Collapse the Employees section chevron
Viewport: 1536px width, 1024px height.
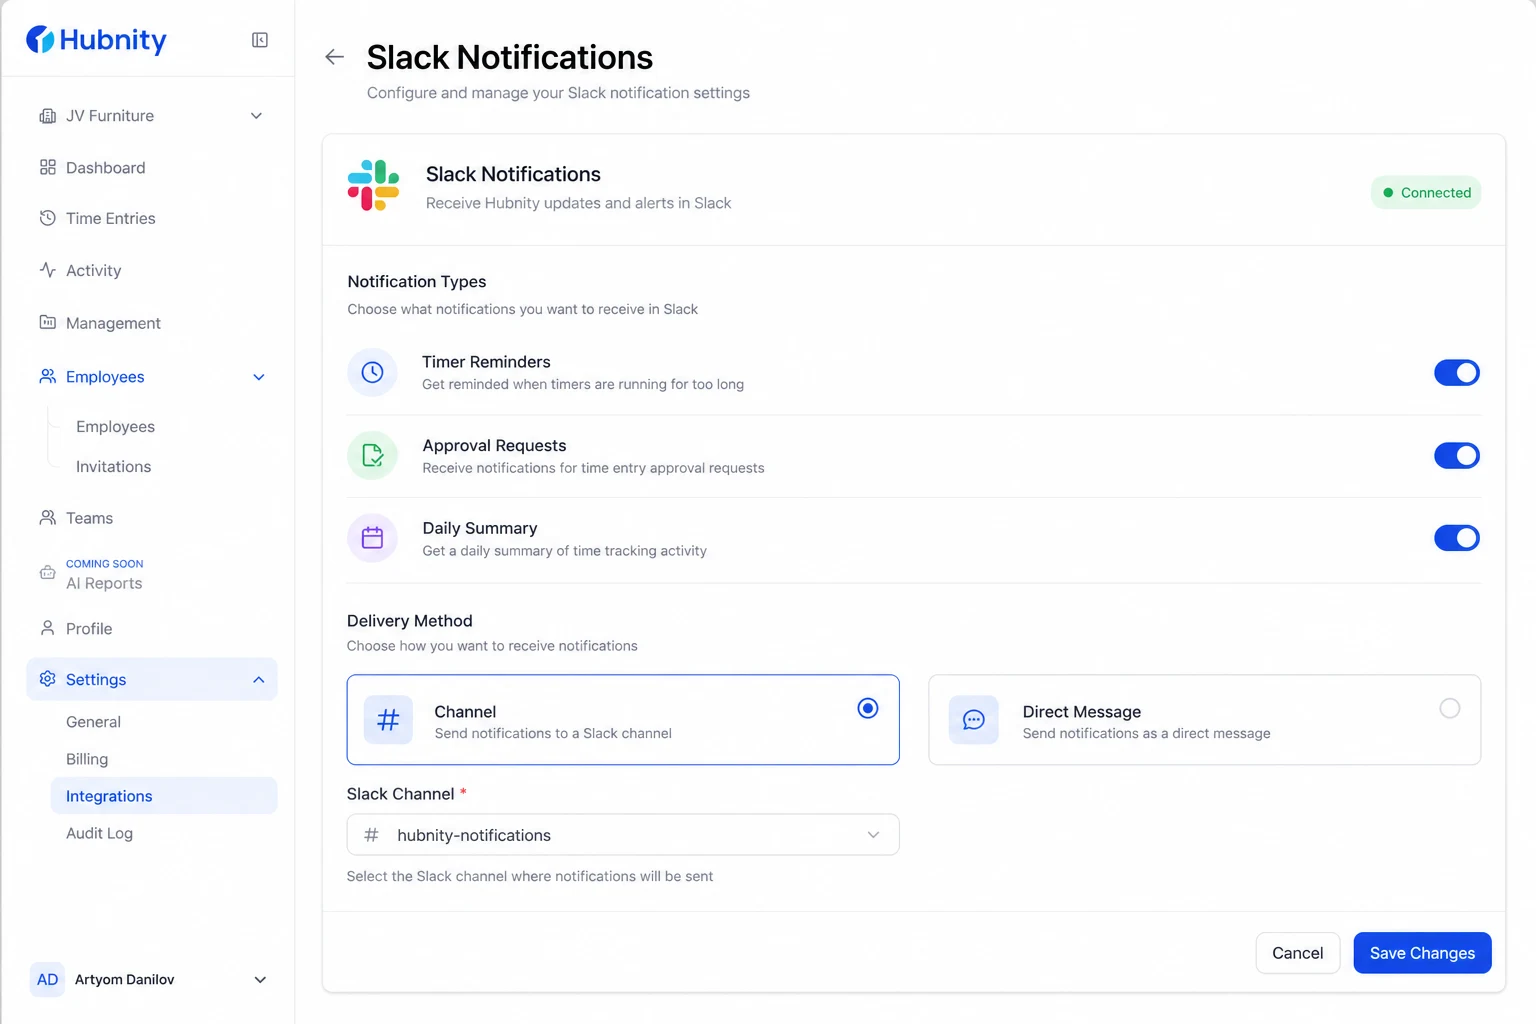(x=259, y=377)
